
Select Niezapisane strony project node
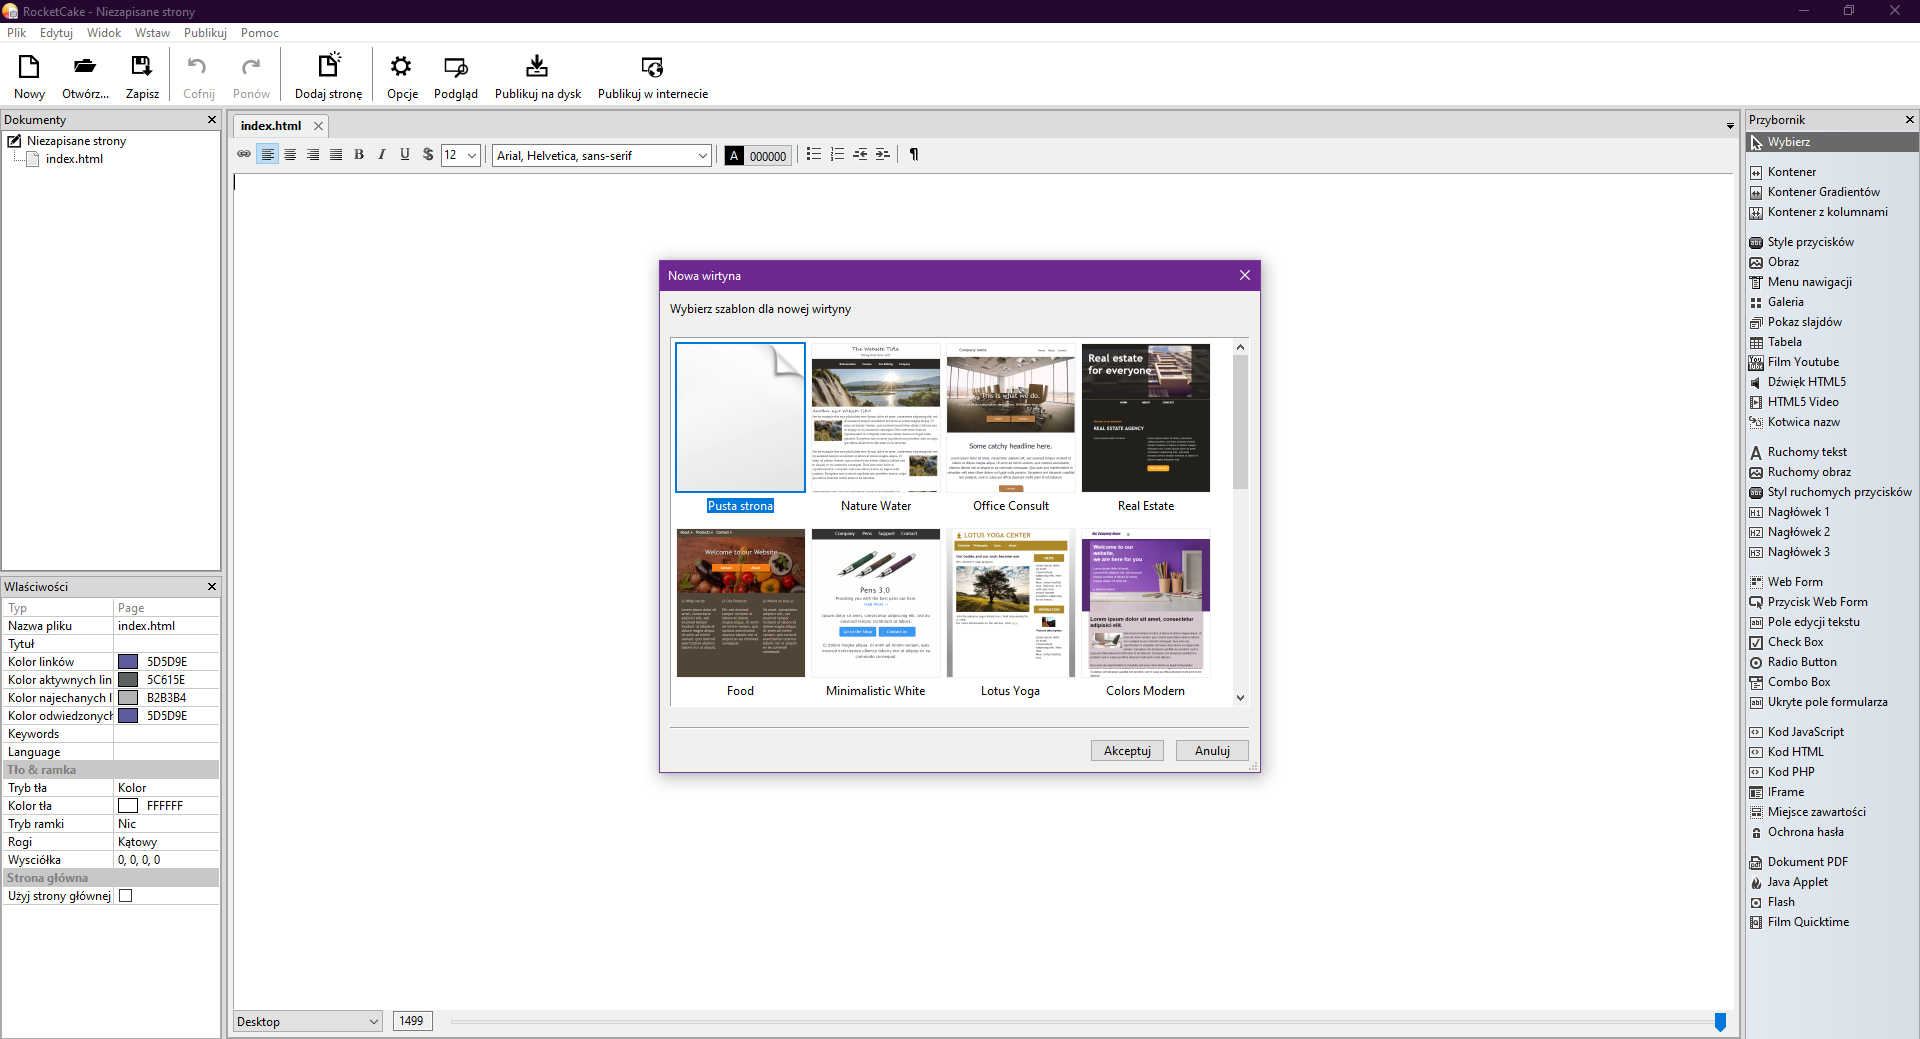(76, 141)
